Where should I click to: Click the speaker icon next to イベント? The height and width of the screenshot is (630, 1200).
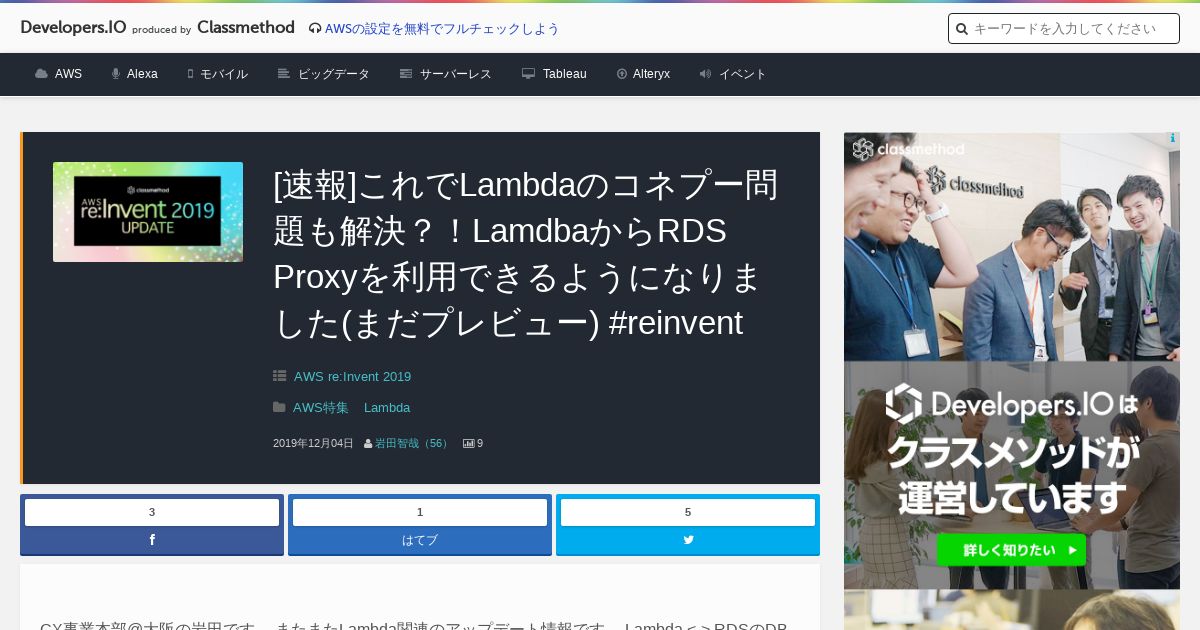(705, 74)
